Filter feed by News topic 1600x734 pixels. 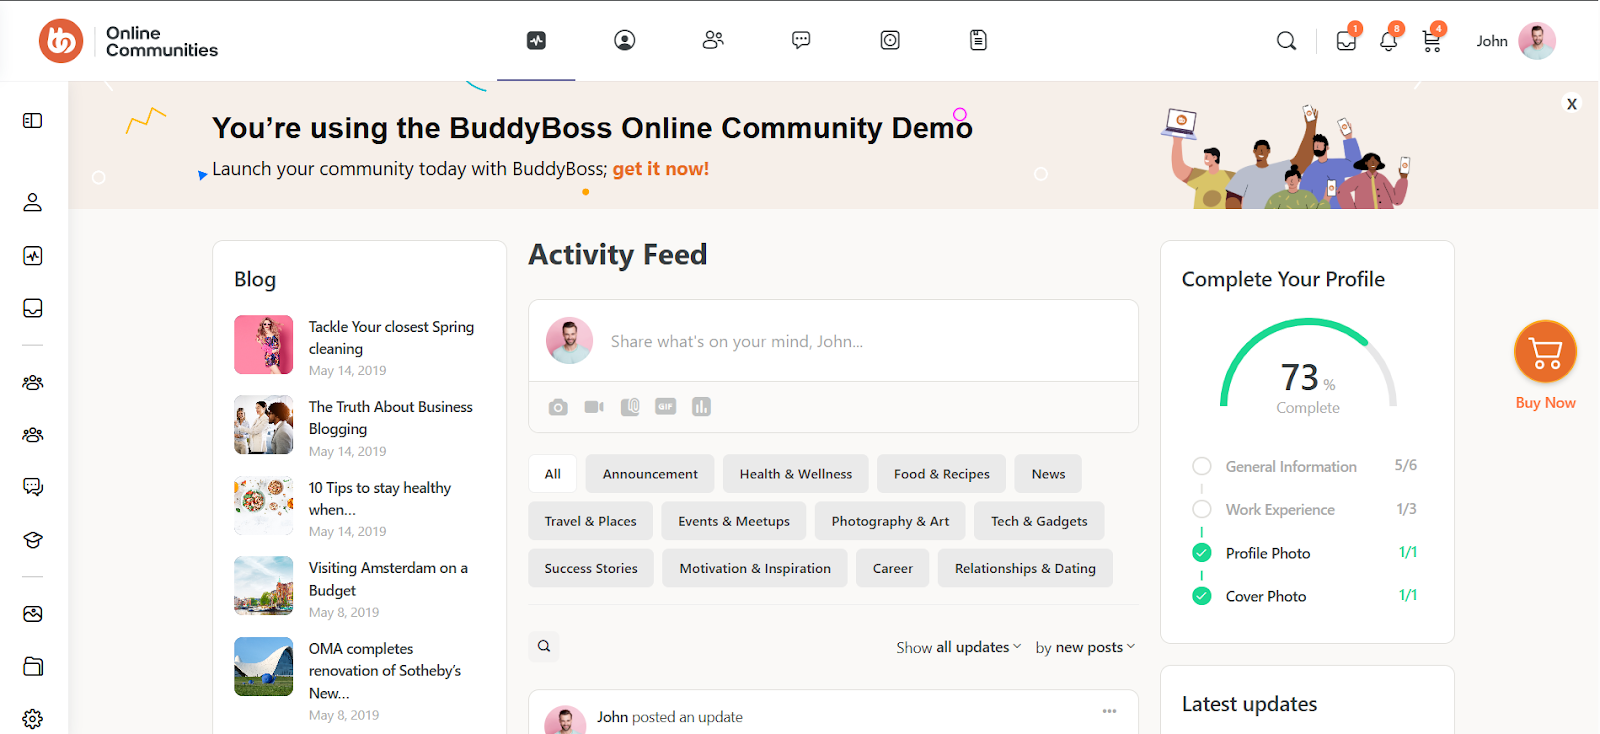(1048, 474)
